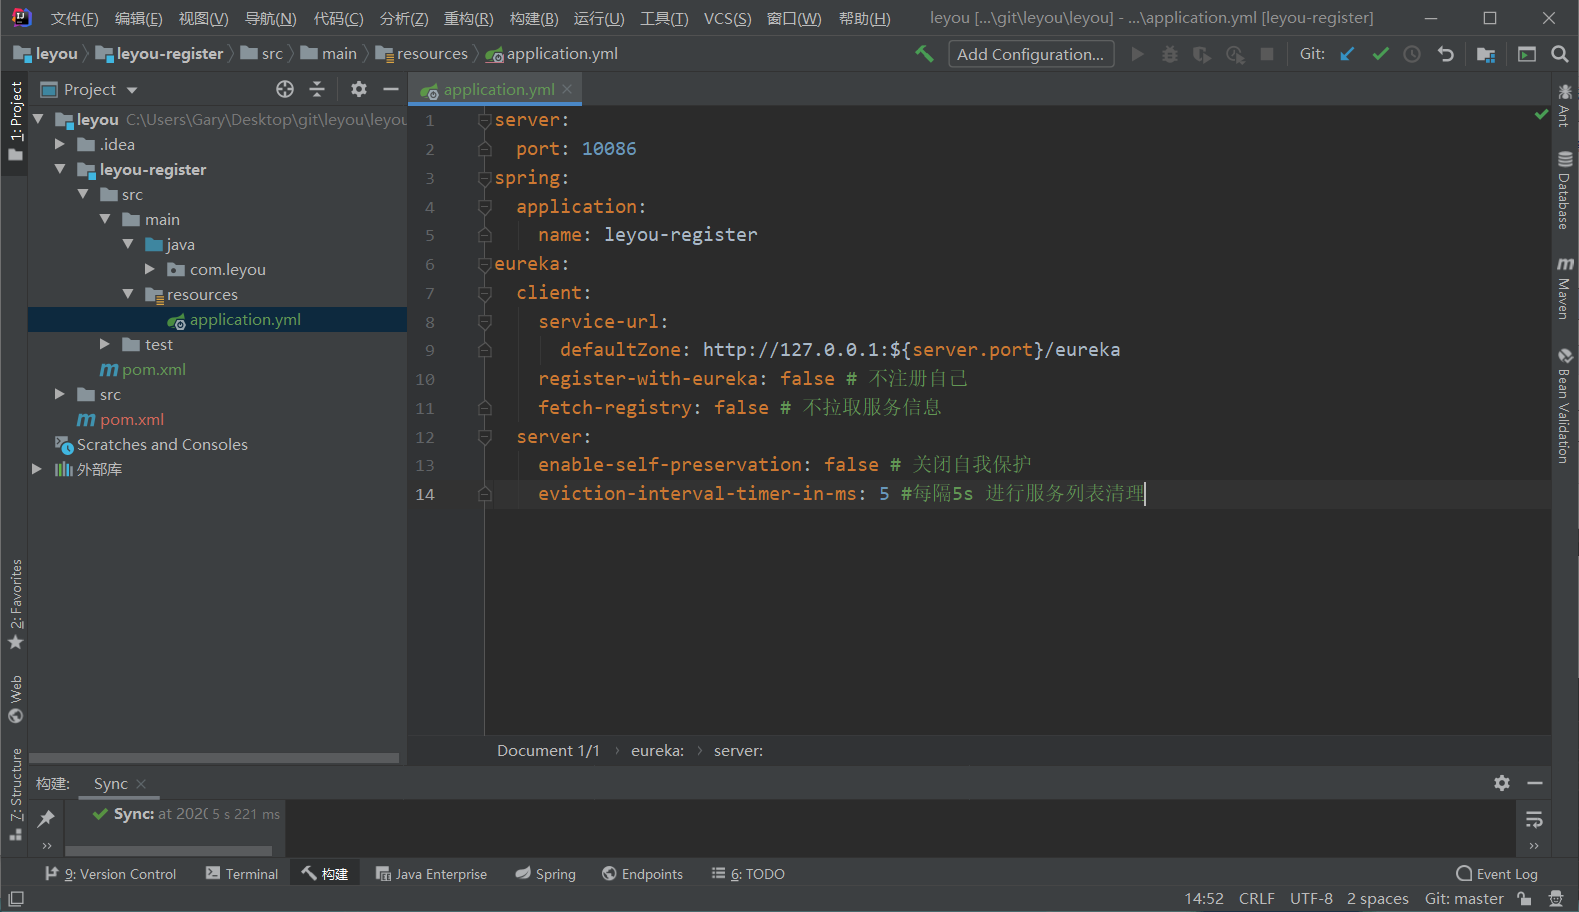Open Project Structure icon
Screen dimensions: 1579x912
(1485, 54)
